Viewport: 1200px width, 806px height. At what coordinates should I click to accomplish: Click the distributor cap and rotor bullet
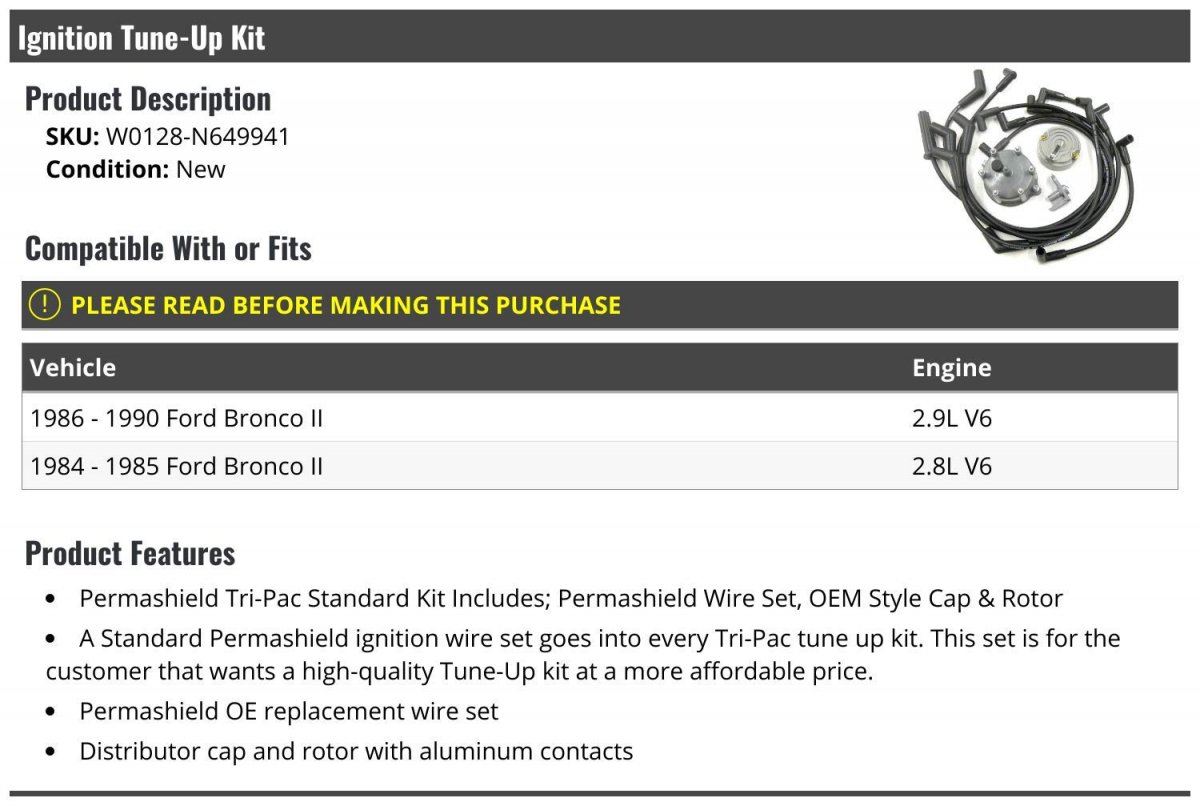tap(356, 751)
